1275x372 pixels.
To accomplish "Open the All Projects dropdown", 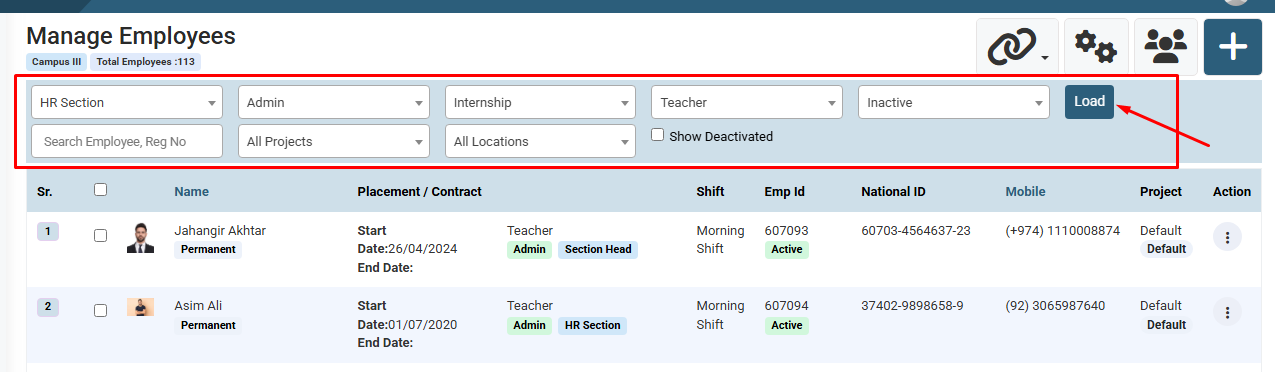I will [334, 141].
